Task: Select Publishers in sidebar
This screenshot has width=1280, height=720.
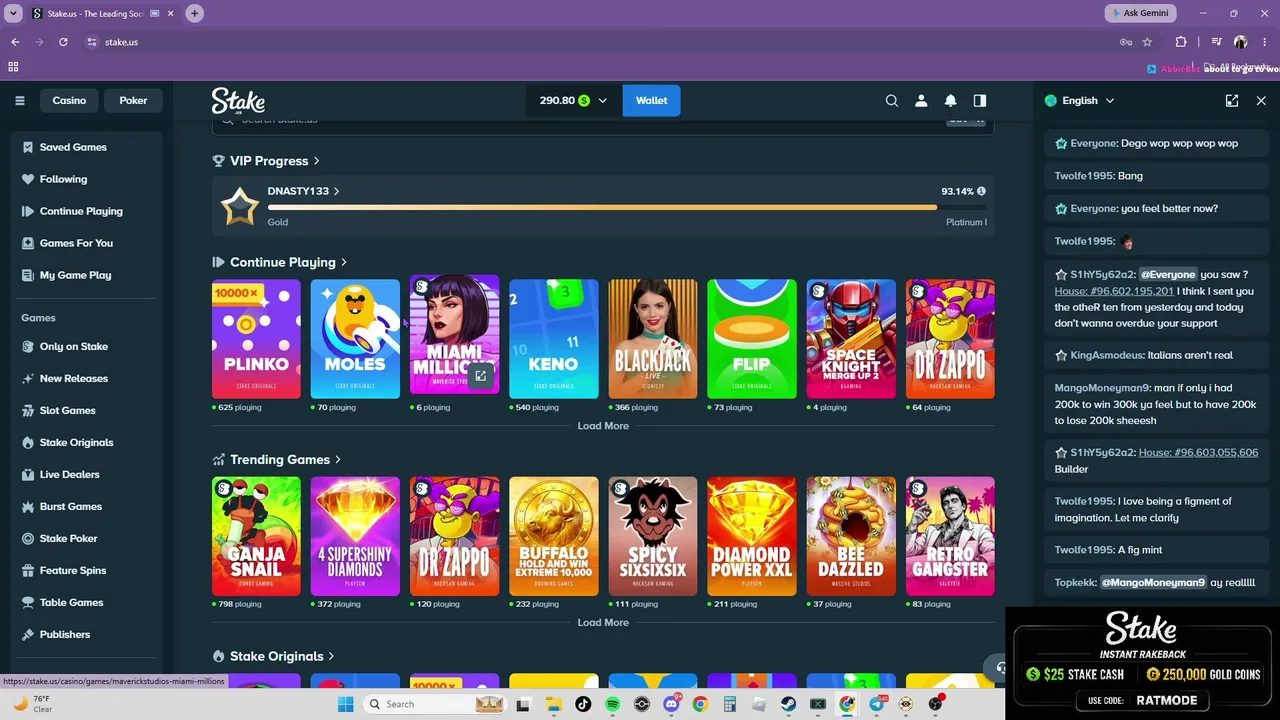Action: pyautogui.click(x=64, y=634)
